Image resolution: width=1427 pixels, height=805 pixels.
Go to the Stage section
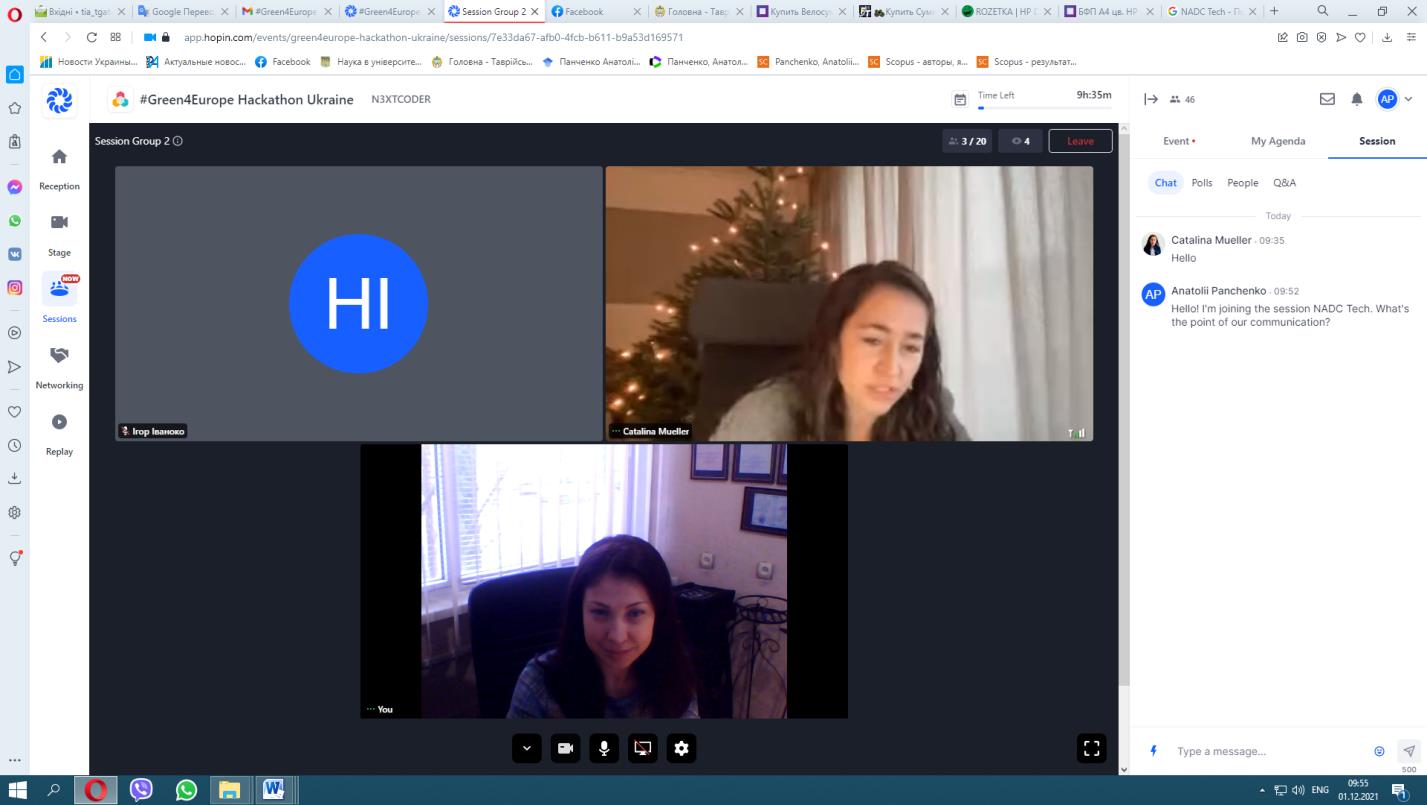(x=59, y=233)
